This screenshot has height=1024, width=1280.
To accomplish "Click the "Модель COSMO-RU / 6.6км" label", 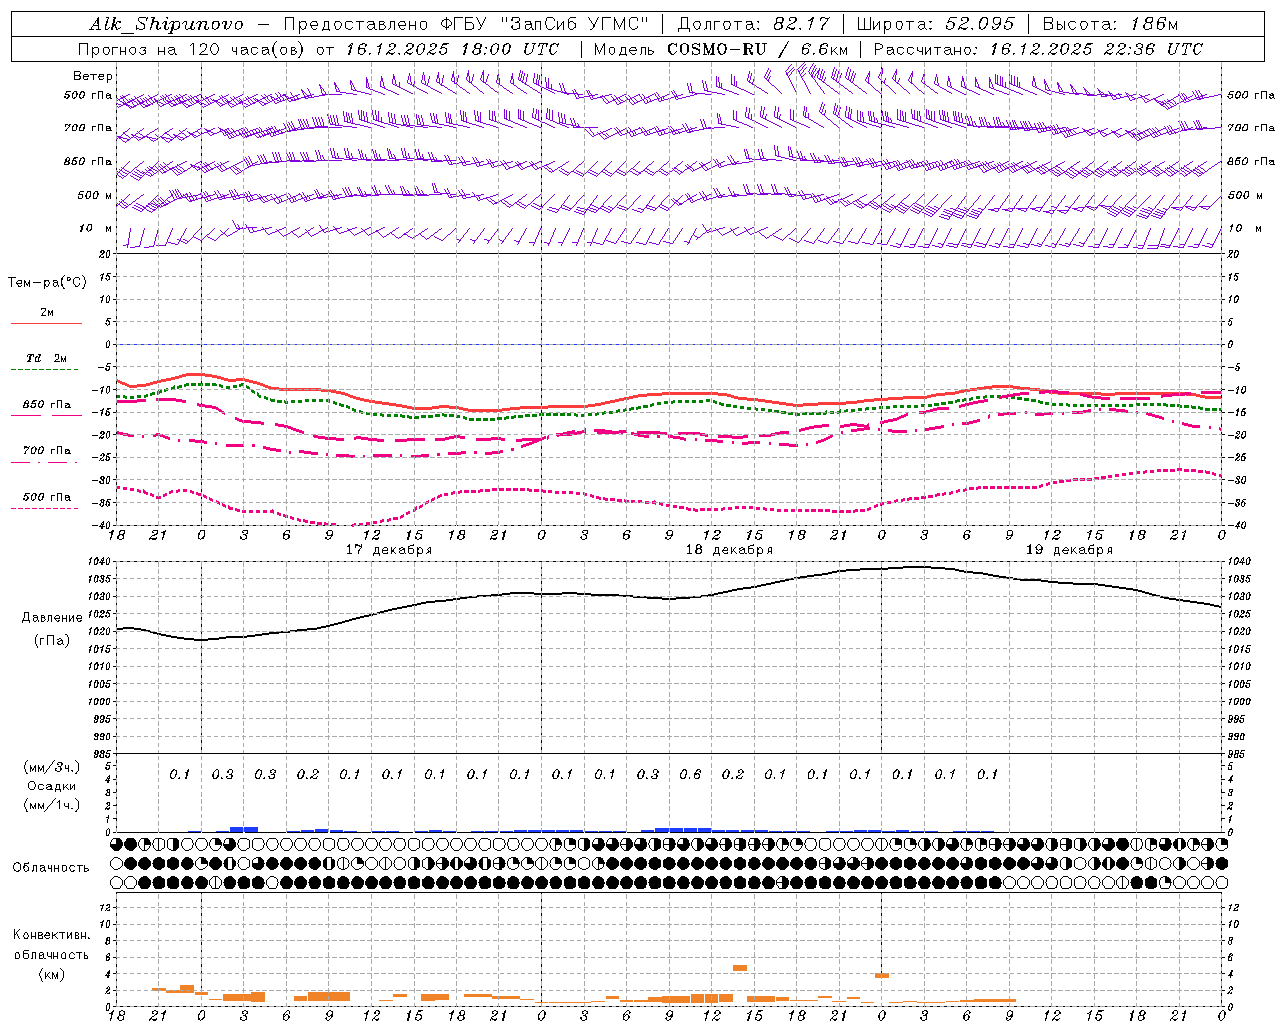I will coord(721,49).
